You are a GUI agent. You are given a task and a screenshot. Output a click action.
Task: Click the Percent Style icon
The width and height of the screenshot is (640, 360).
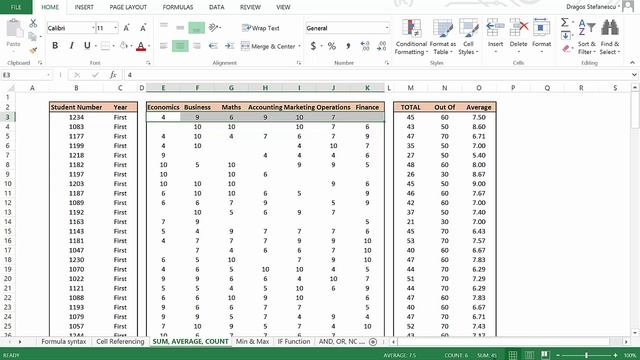click(x=332, y=46)
